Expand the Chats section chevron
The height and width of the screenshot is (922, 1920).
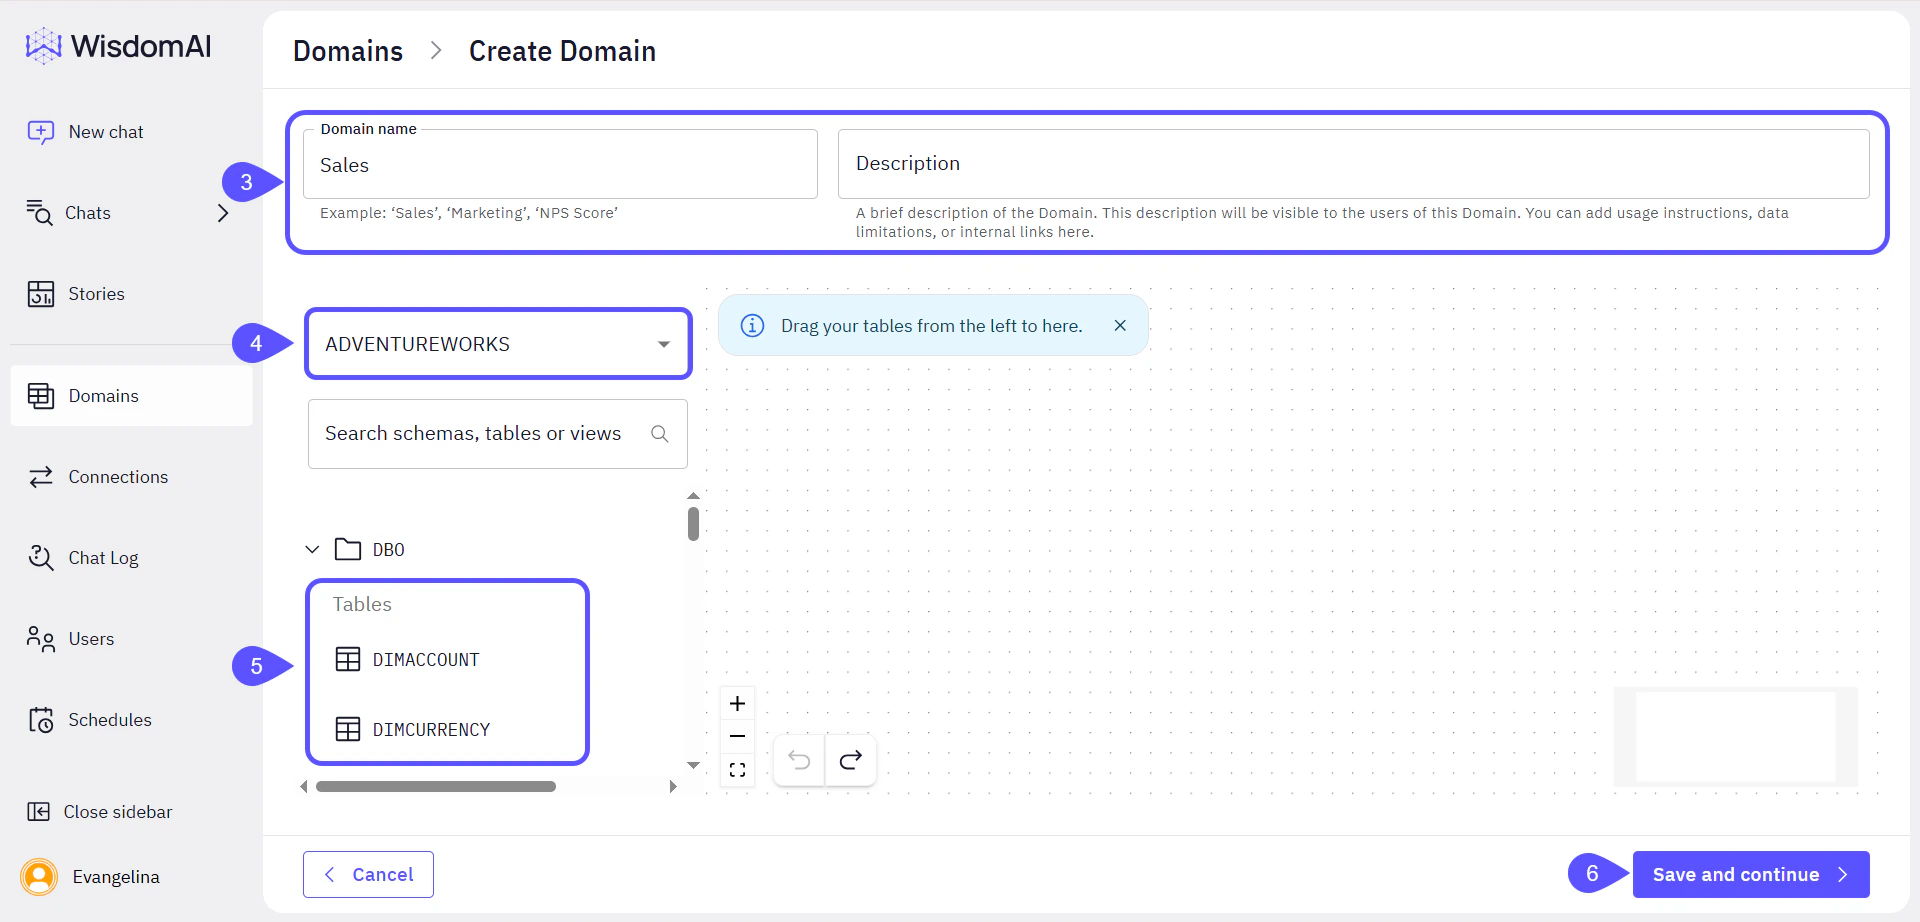point(223,212)
